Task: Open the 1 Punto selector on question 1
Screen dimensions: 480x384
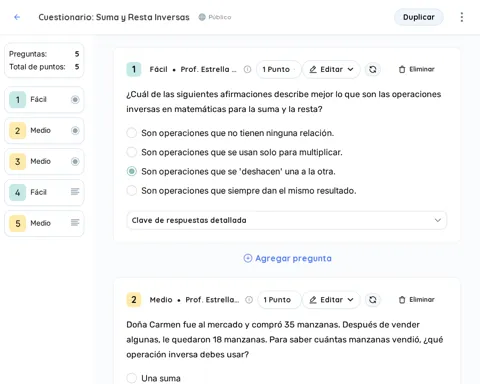Action: [279, 69]
